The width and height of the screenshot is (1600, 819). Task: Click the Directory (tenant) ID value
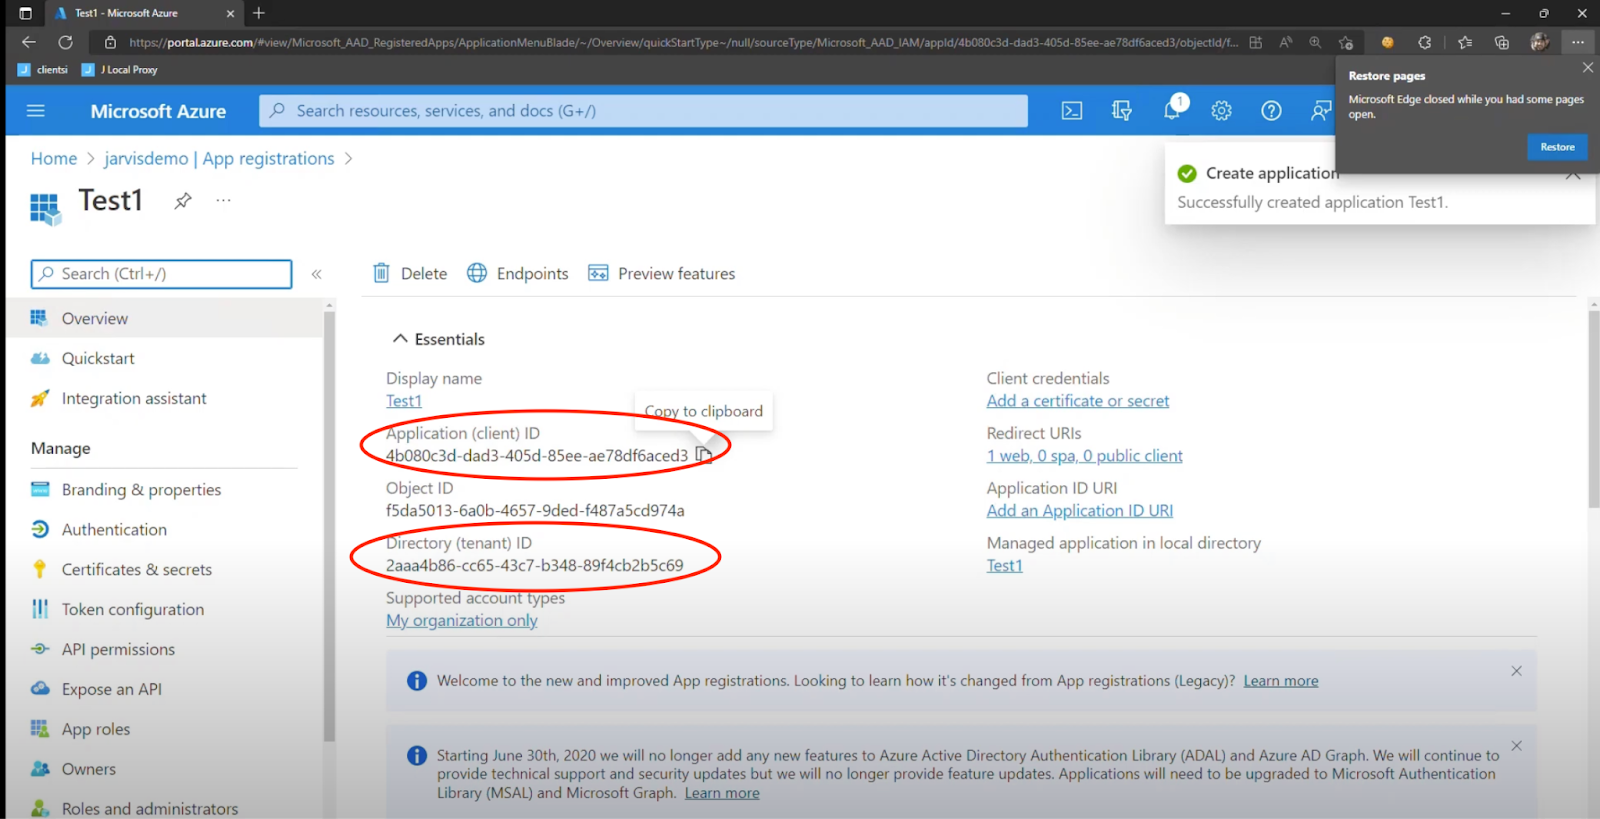coord(534,565)
